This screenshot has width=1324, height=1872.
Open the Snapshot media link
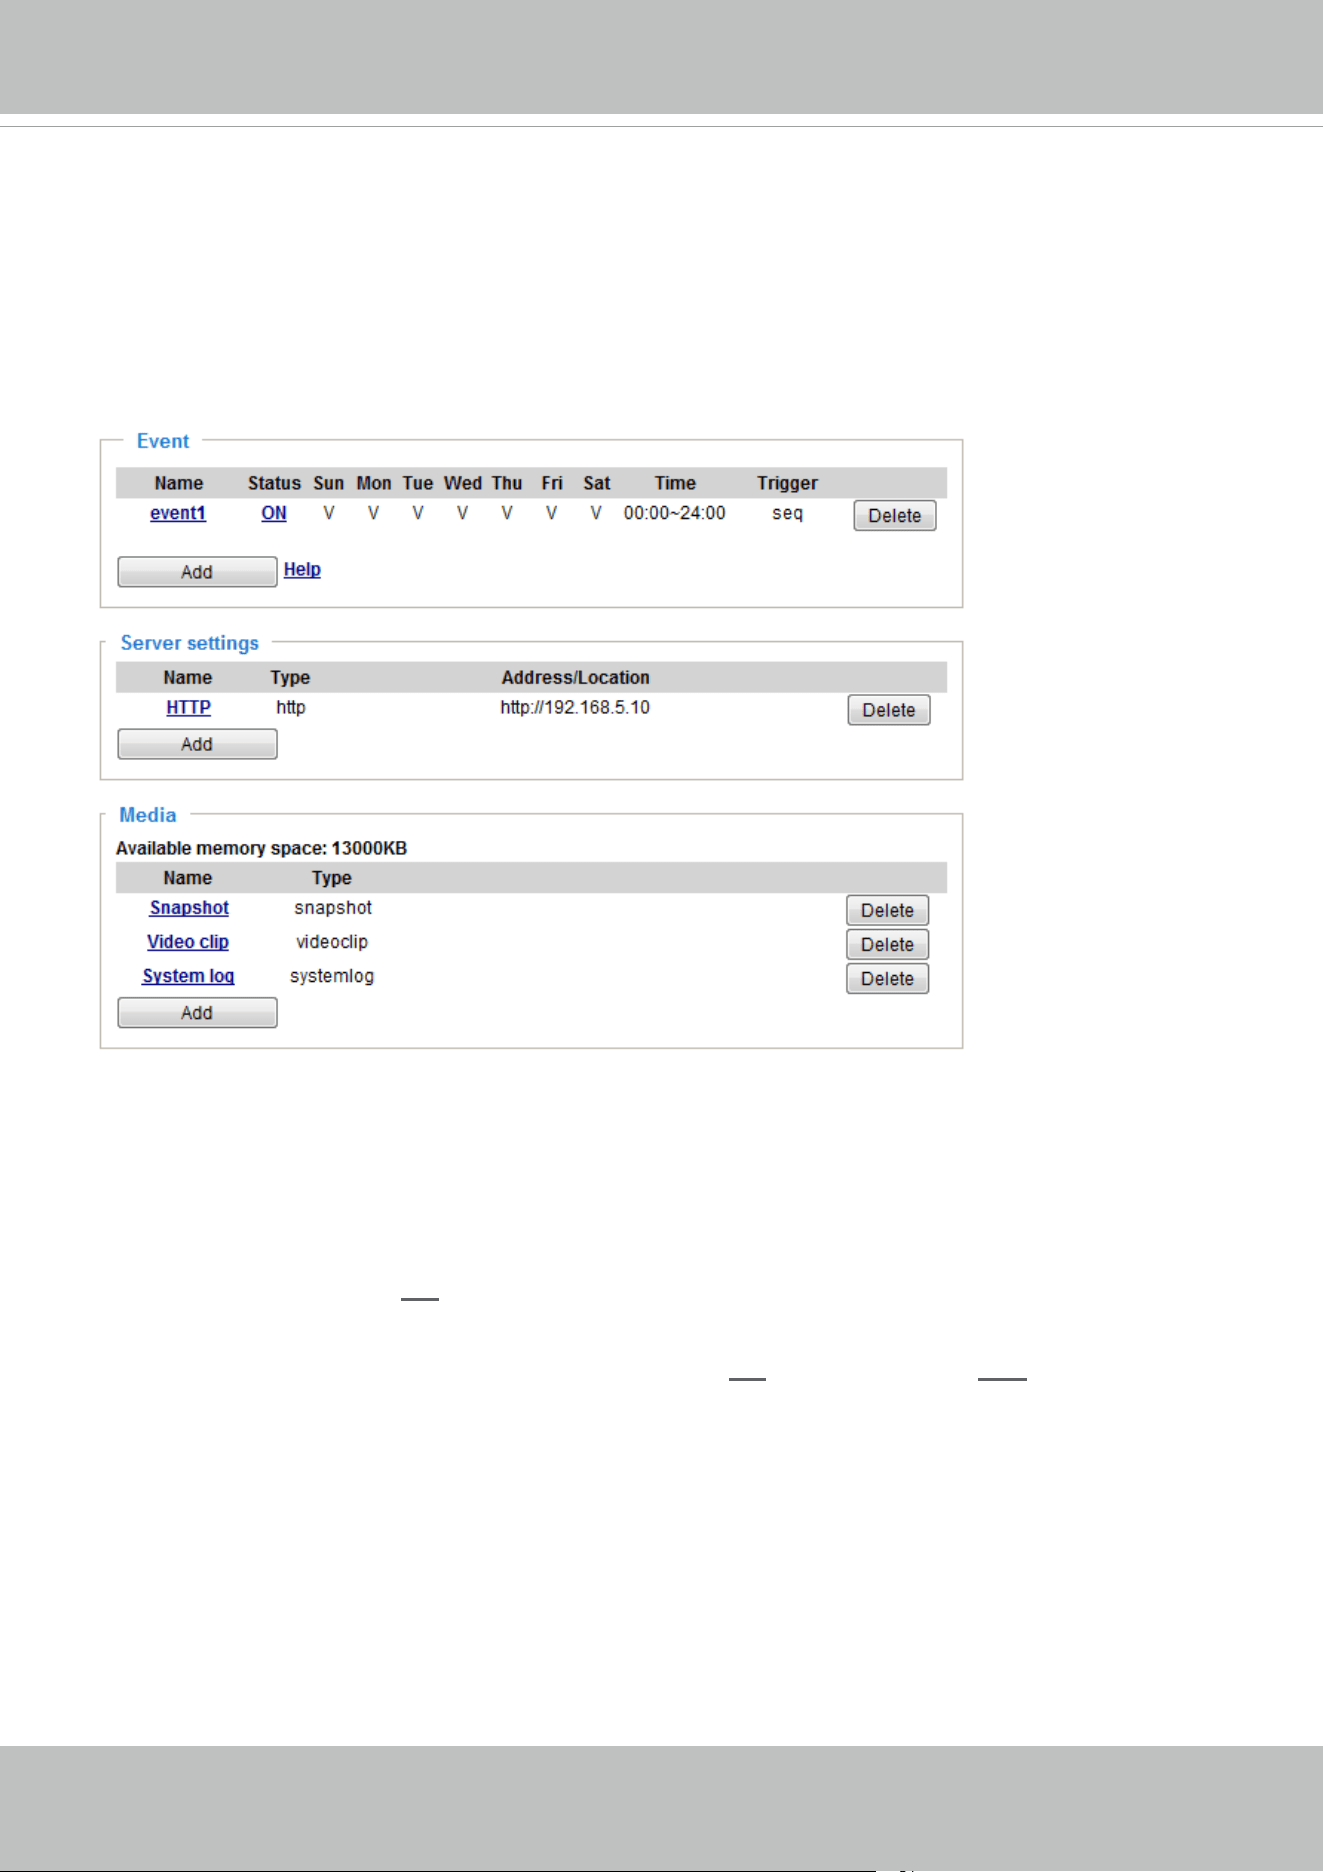point(189,907)
